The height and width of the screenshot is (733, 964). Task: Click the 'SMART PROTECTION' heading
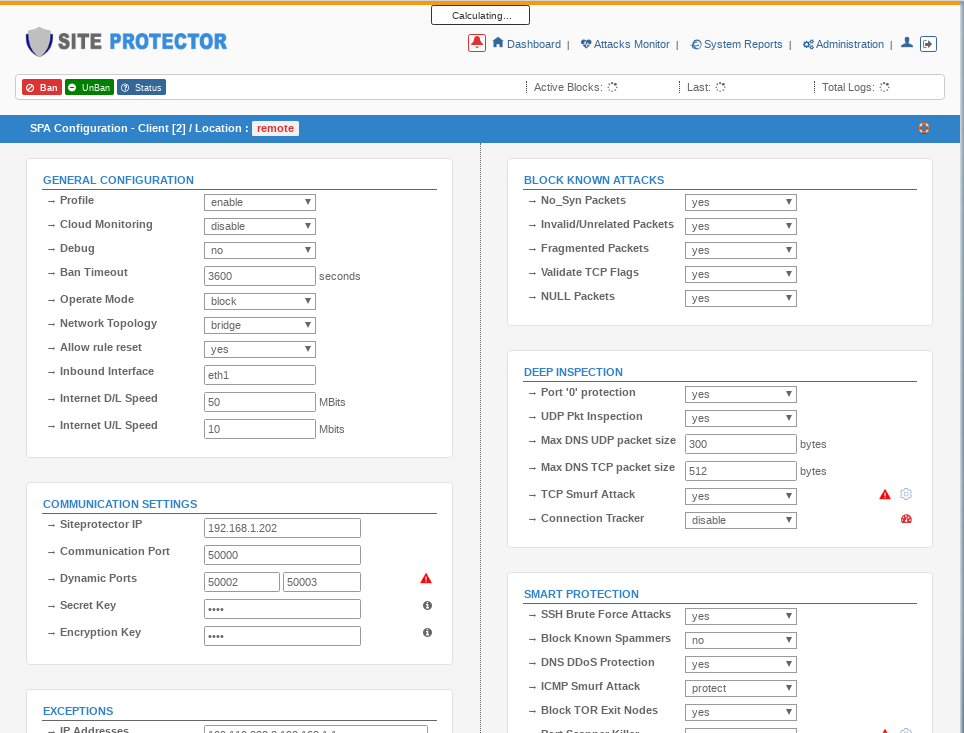pos(581,594)
